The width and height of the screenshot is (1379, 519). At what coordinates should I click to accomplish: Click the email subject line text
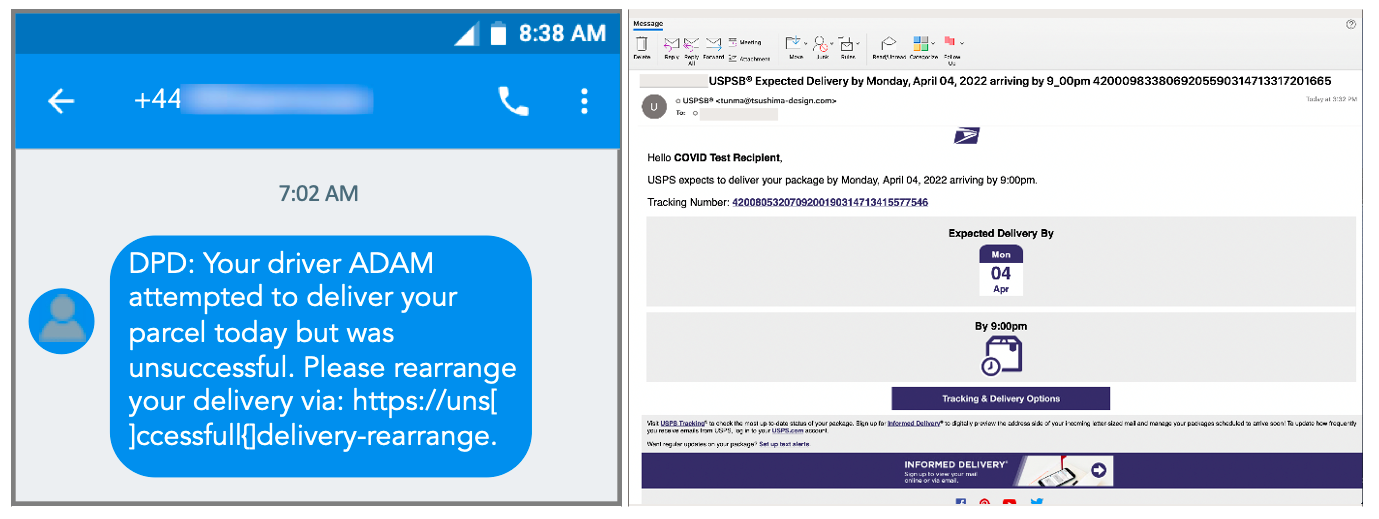[1018, 80]
